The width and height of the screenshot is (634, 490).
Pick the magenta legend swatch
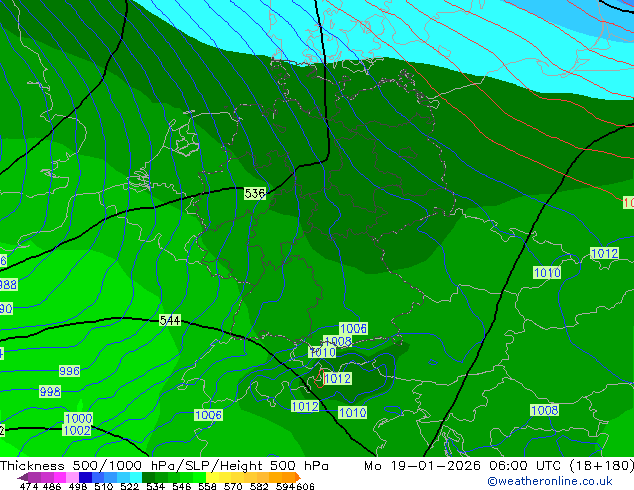point(59,477)
